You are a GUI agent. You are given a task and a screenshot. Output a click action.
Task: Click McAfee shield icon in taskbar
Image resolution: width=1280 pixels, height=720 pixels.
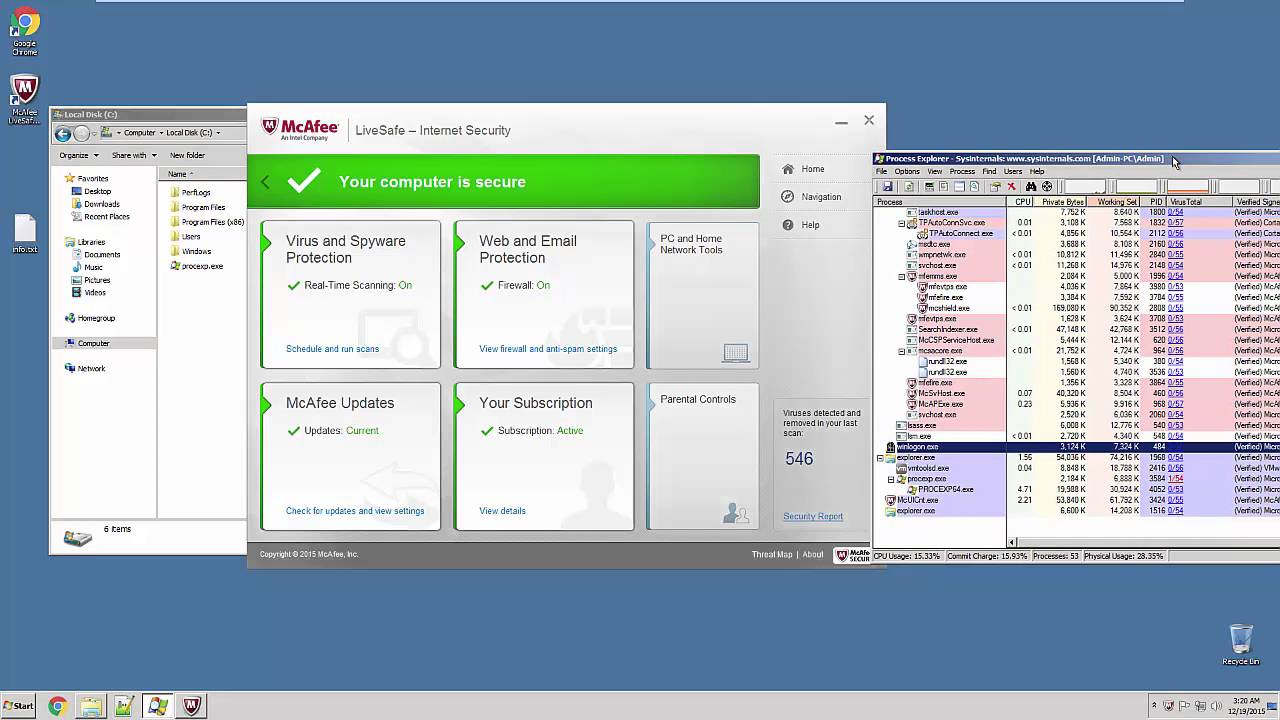191,706
